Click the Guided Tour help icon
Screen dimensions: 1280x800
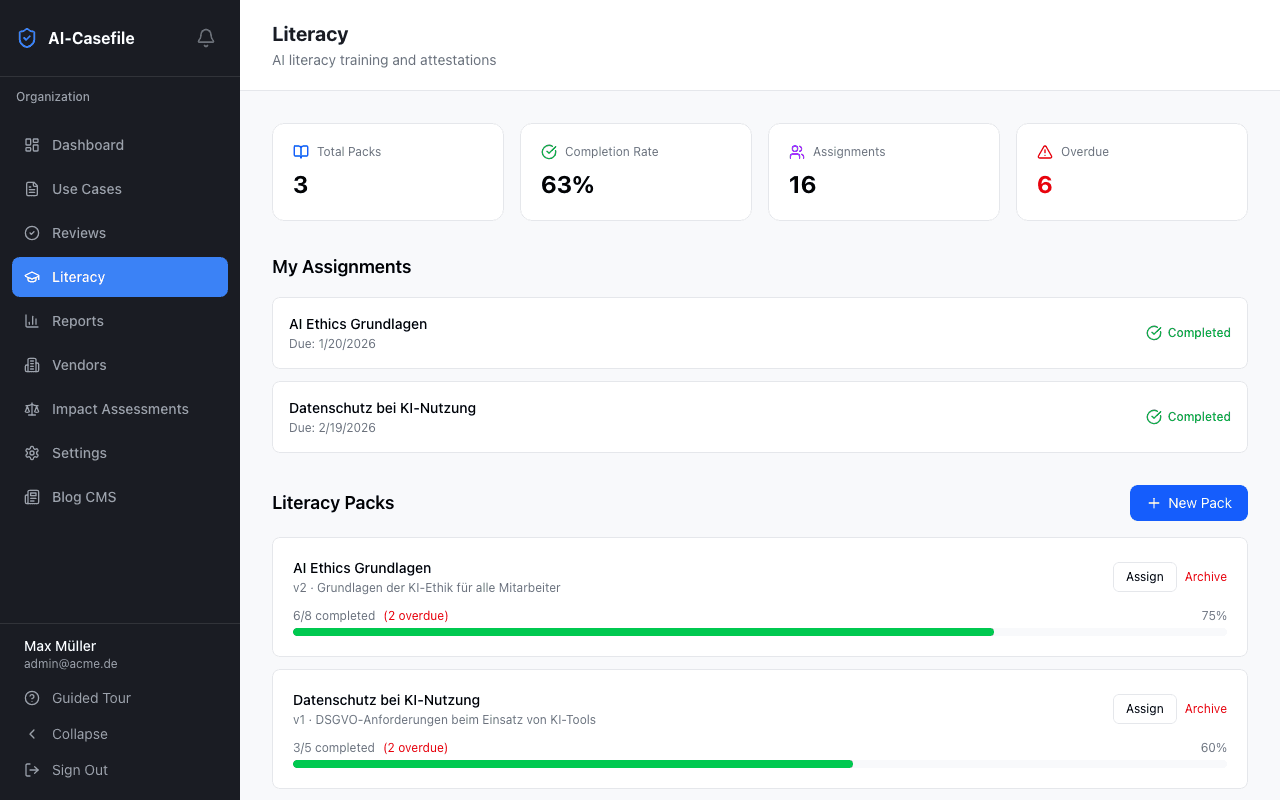tap(30, 698)
